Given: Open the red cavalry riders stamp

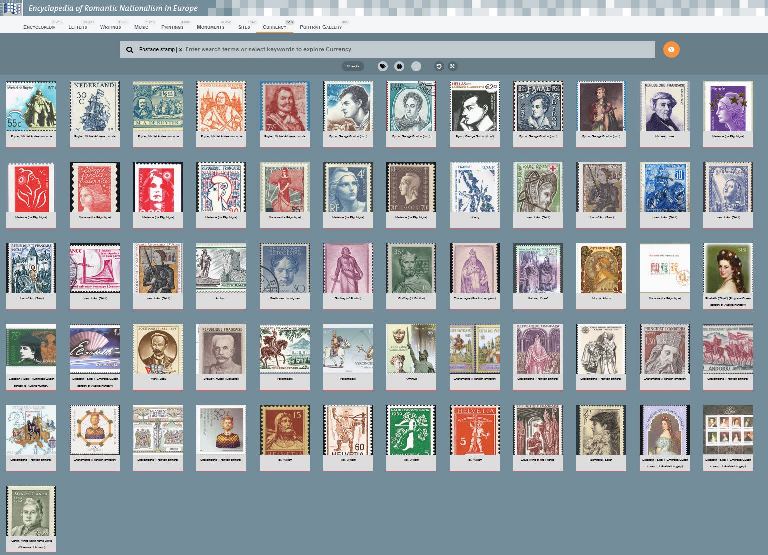Looking at the screenshot, I should click(728, 349).
